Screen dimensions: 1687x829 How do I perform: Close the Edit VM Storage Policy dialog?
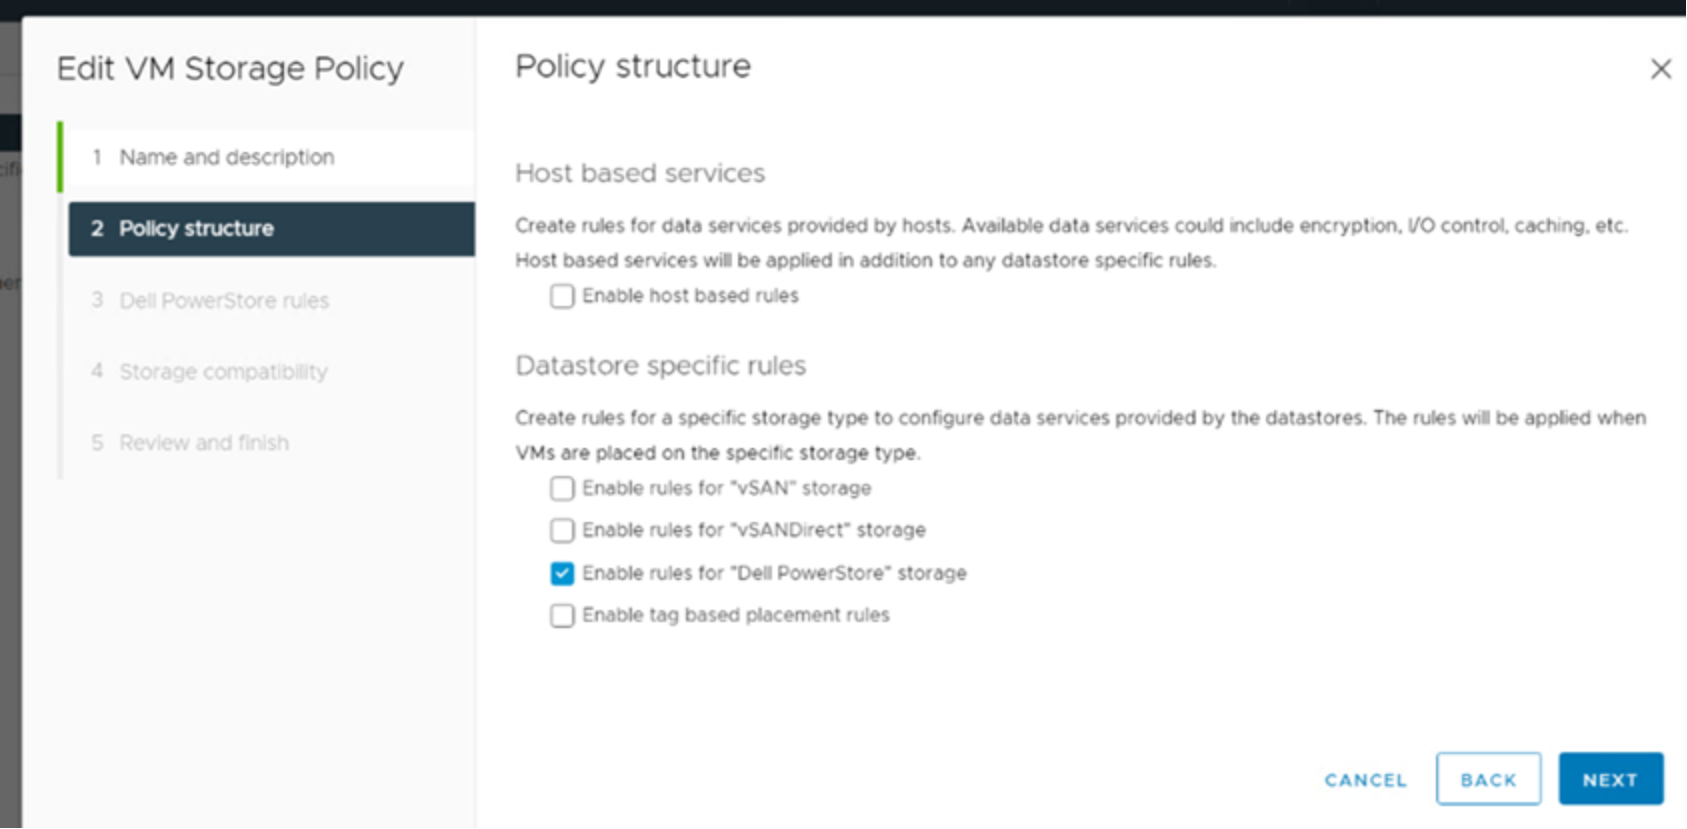click(x=1660, y=69)
